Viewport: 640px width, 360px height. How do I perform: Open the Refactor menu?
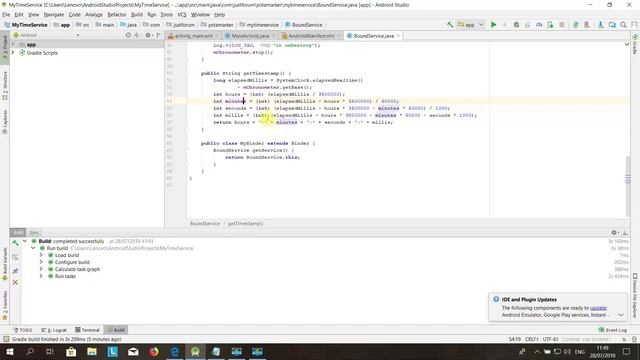[117, 15]
